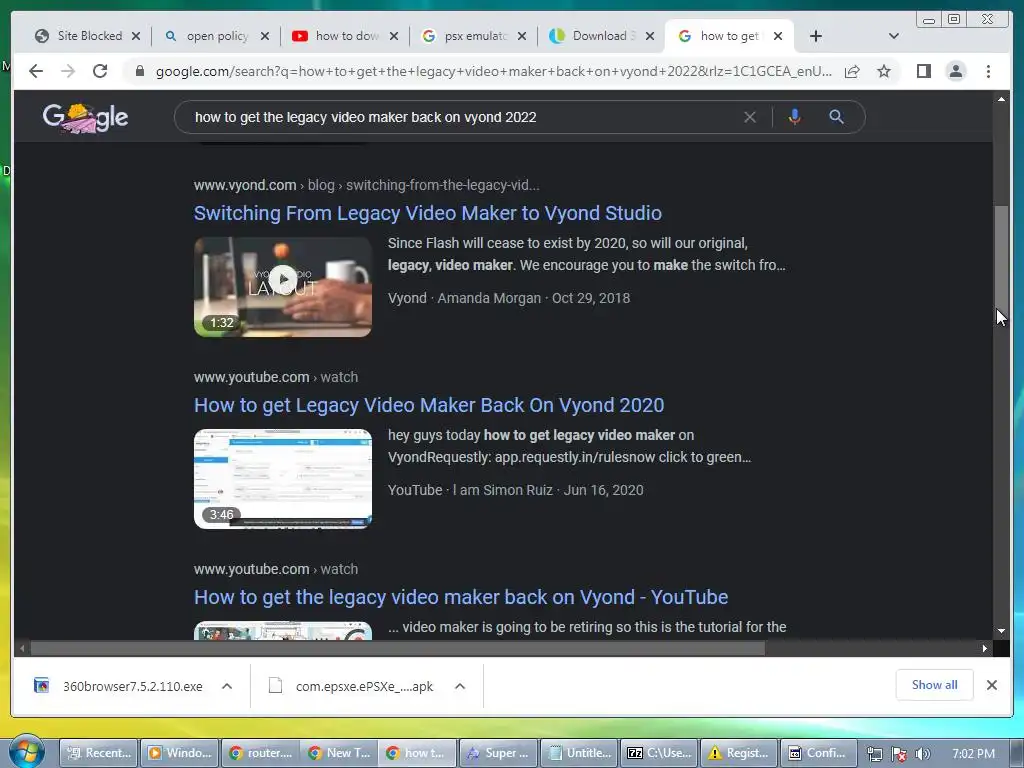This screenshot has width=1024, height=768.
Task: Open Super taskbar application
Action: pyautogui.click(x=499, y=753)
